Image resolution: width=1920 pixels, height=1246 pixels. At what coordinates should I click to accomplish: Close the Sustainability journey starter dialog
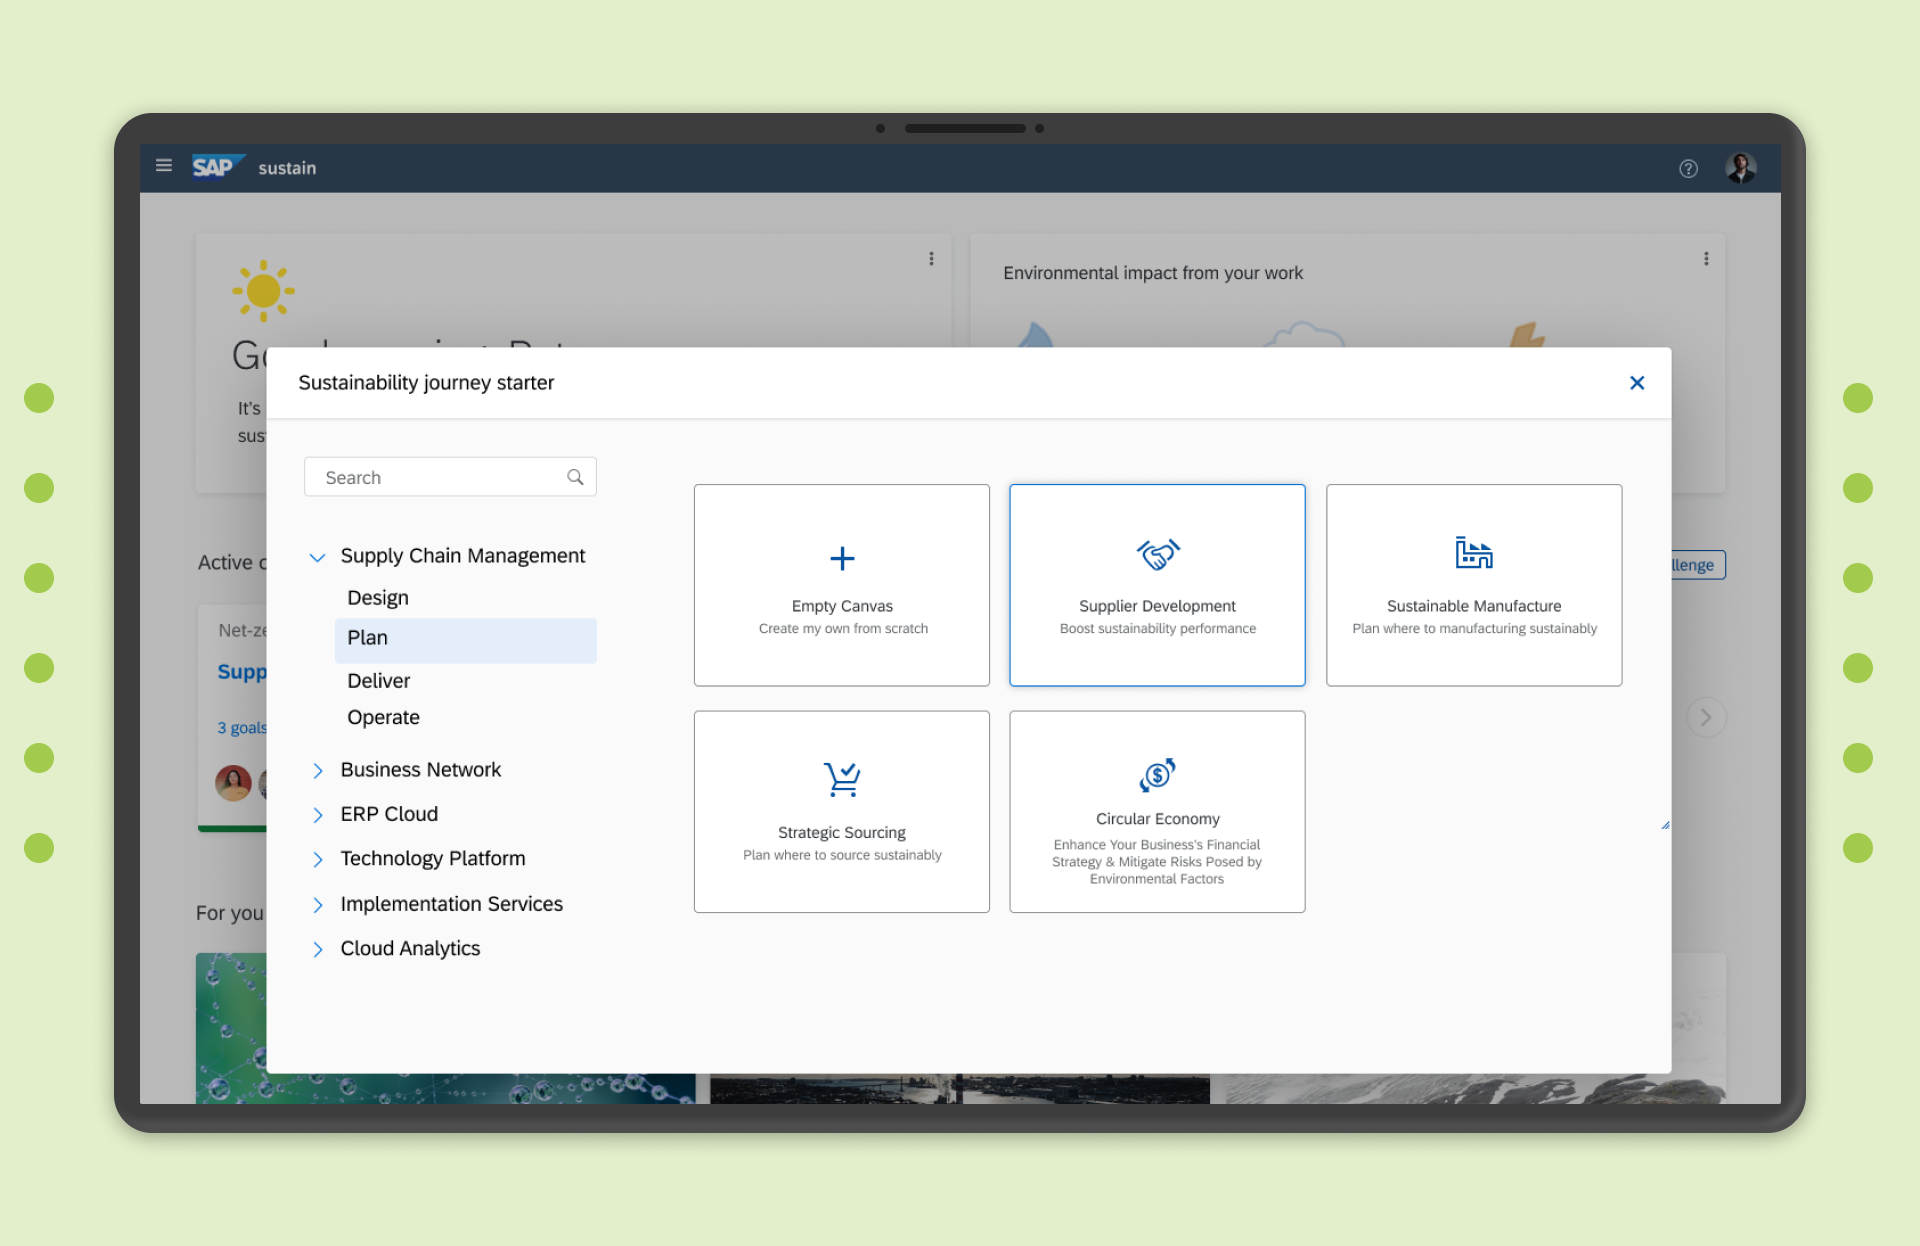[1636, 383]
